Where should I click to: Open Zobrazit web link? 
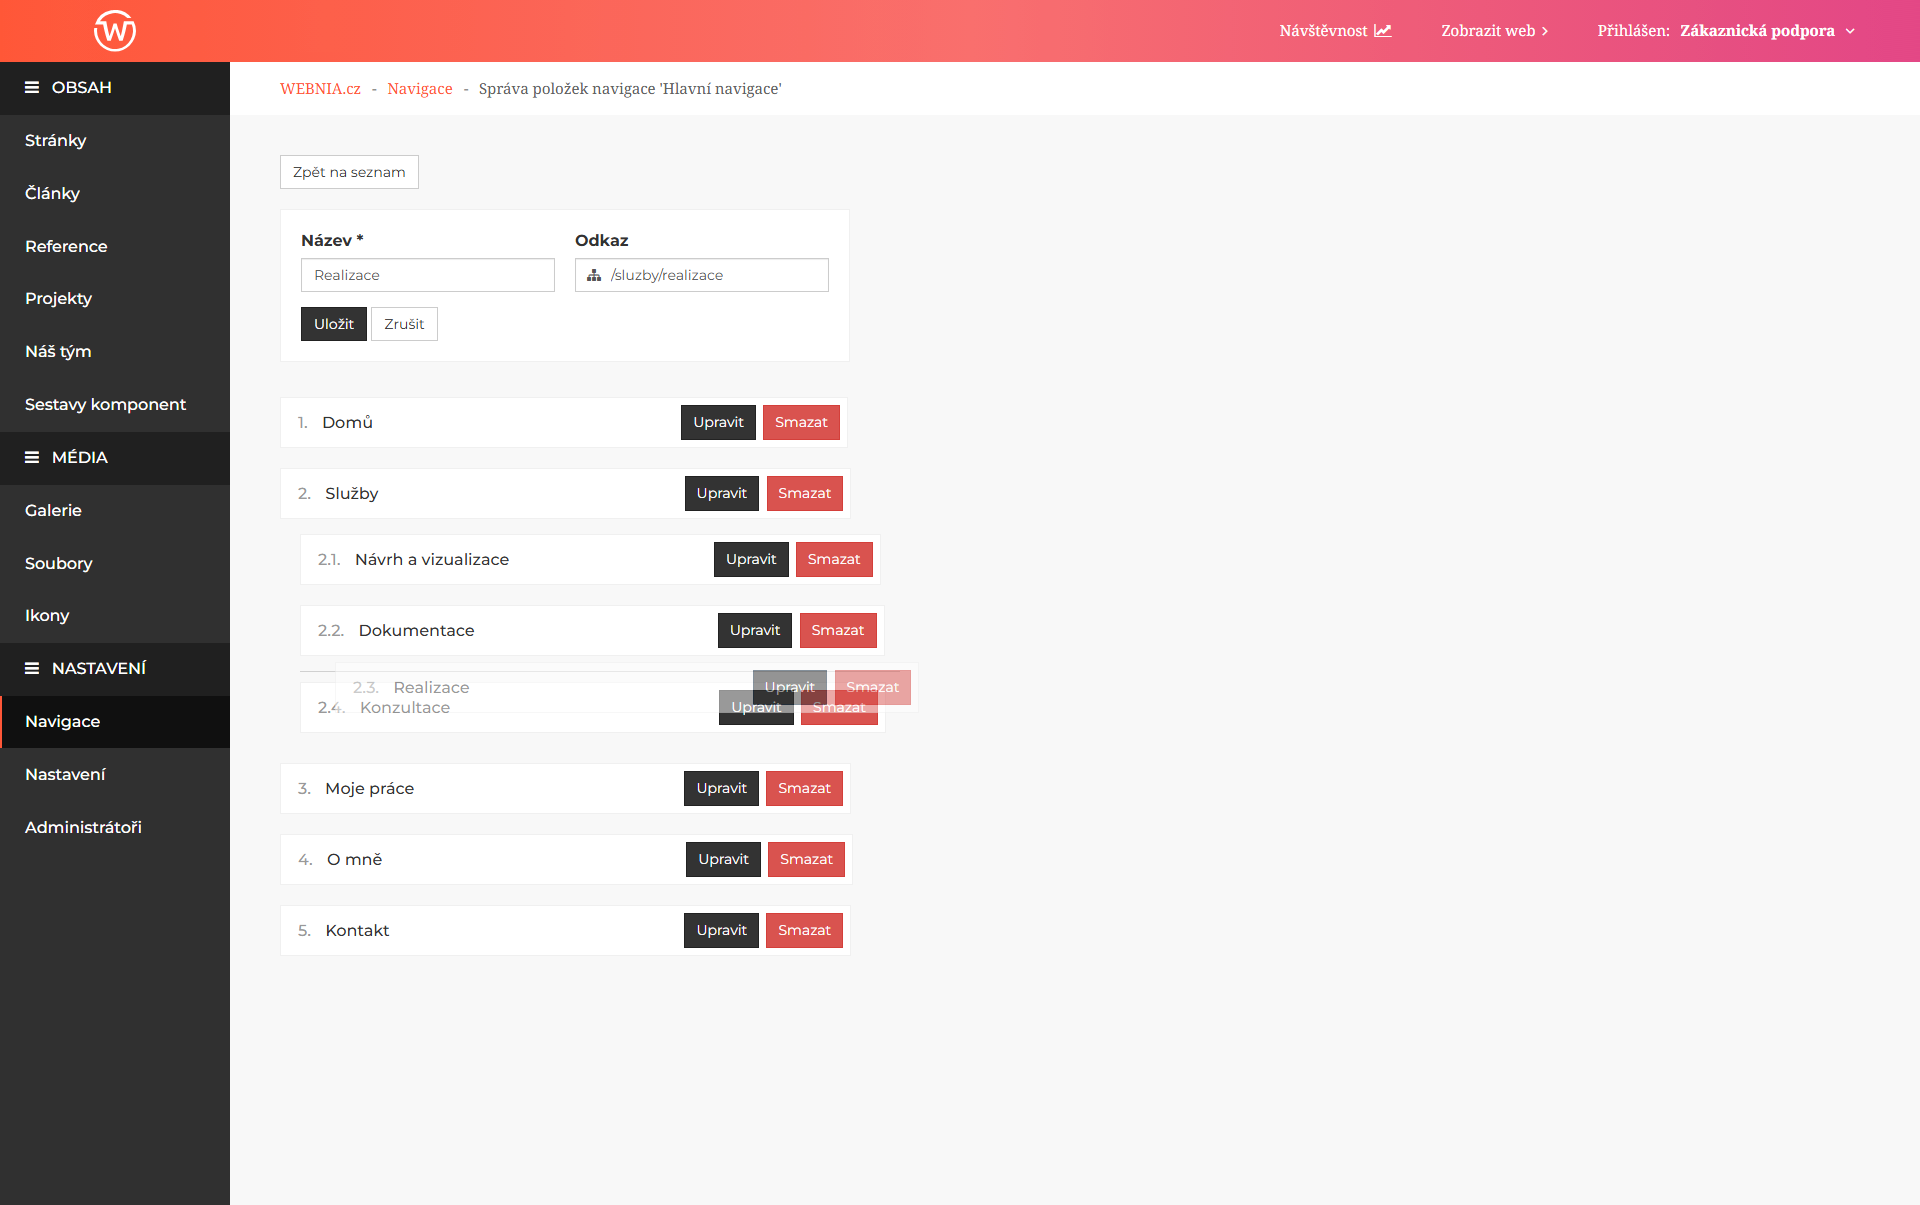tap(1495, 31)
